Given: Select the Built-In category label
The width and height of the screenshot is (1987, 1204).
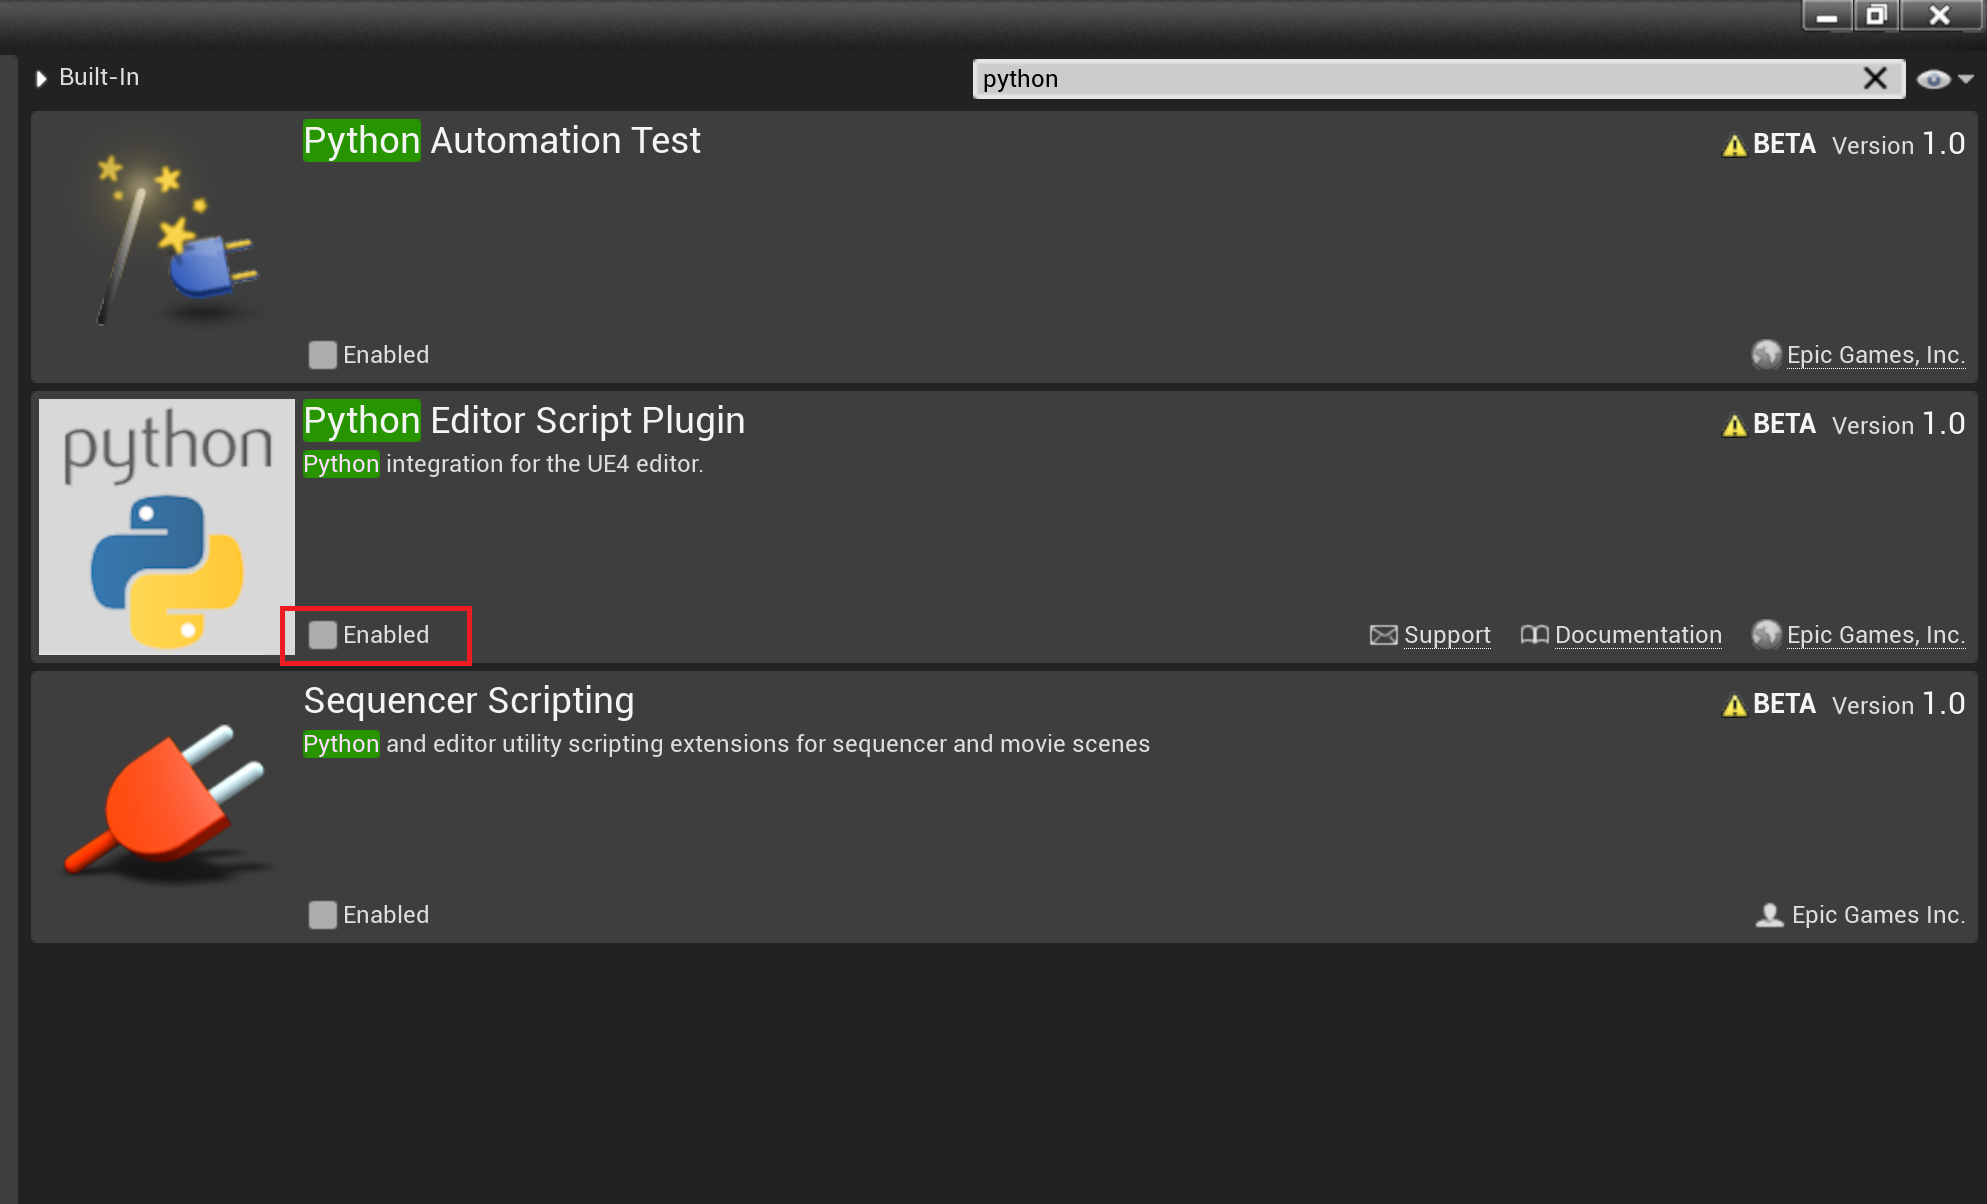Looking at the screenshot, I should click(x=99, y=77).
